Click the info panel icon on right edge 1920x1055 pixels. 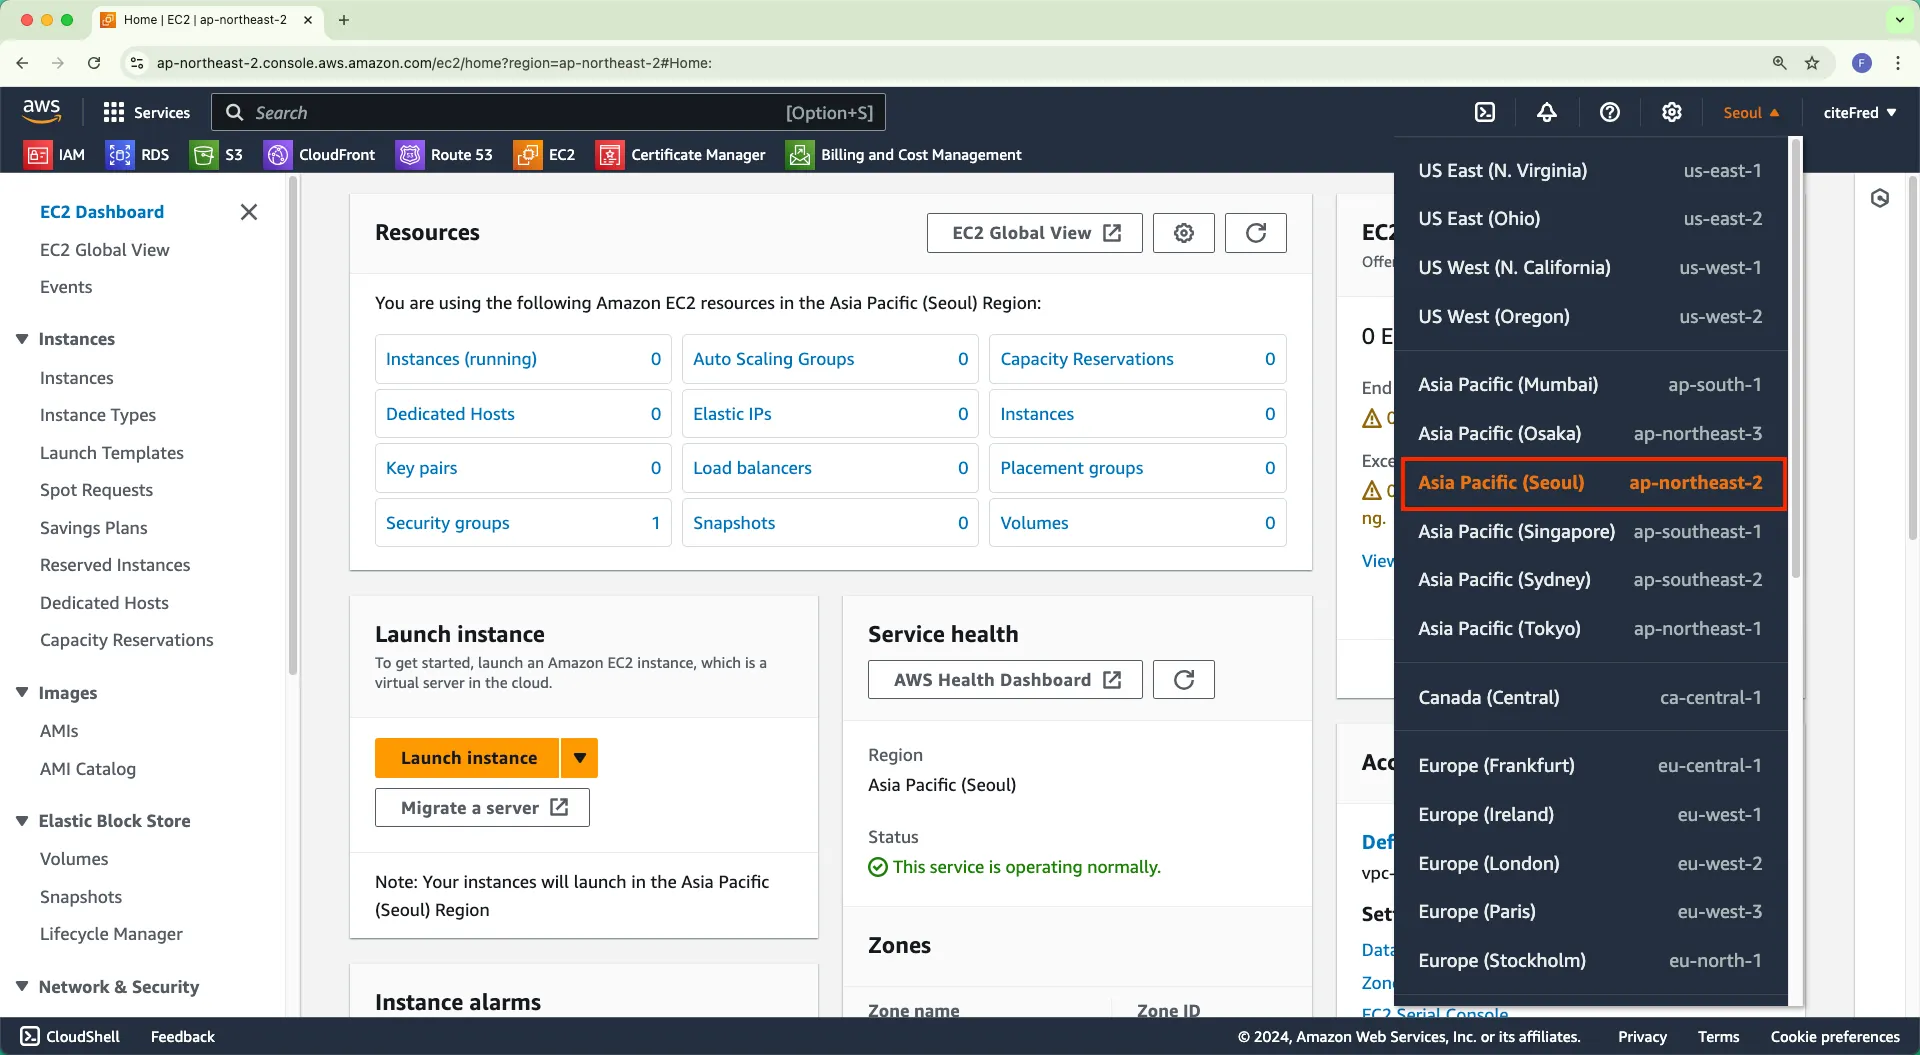point(1880,198)
